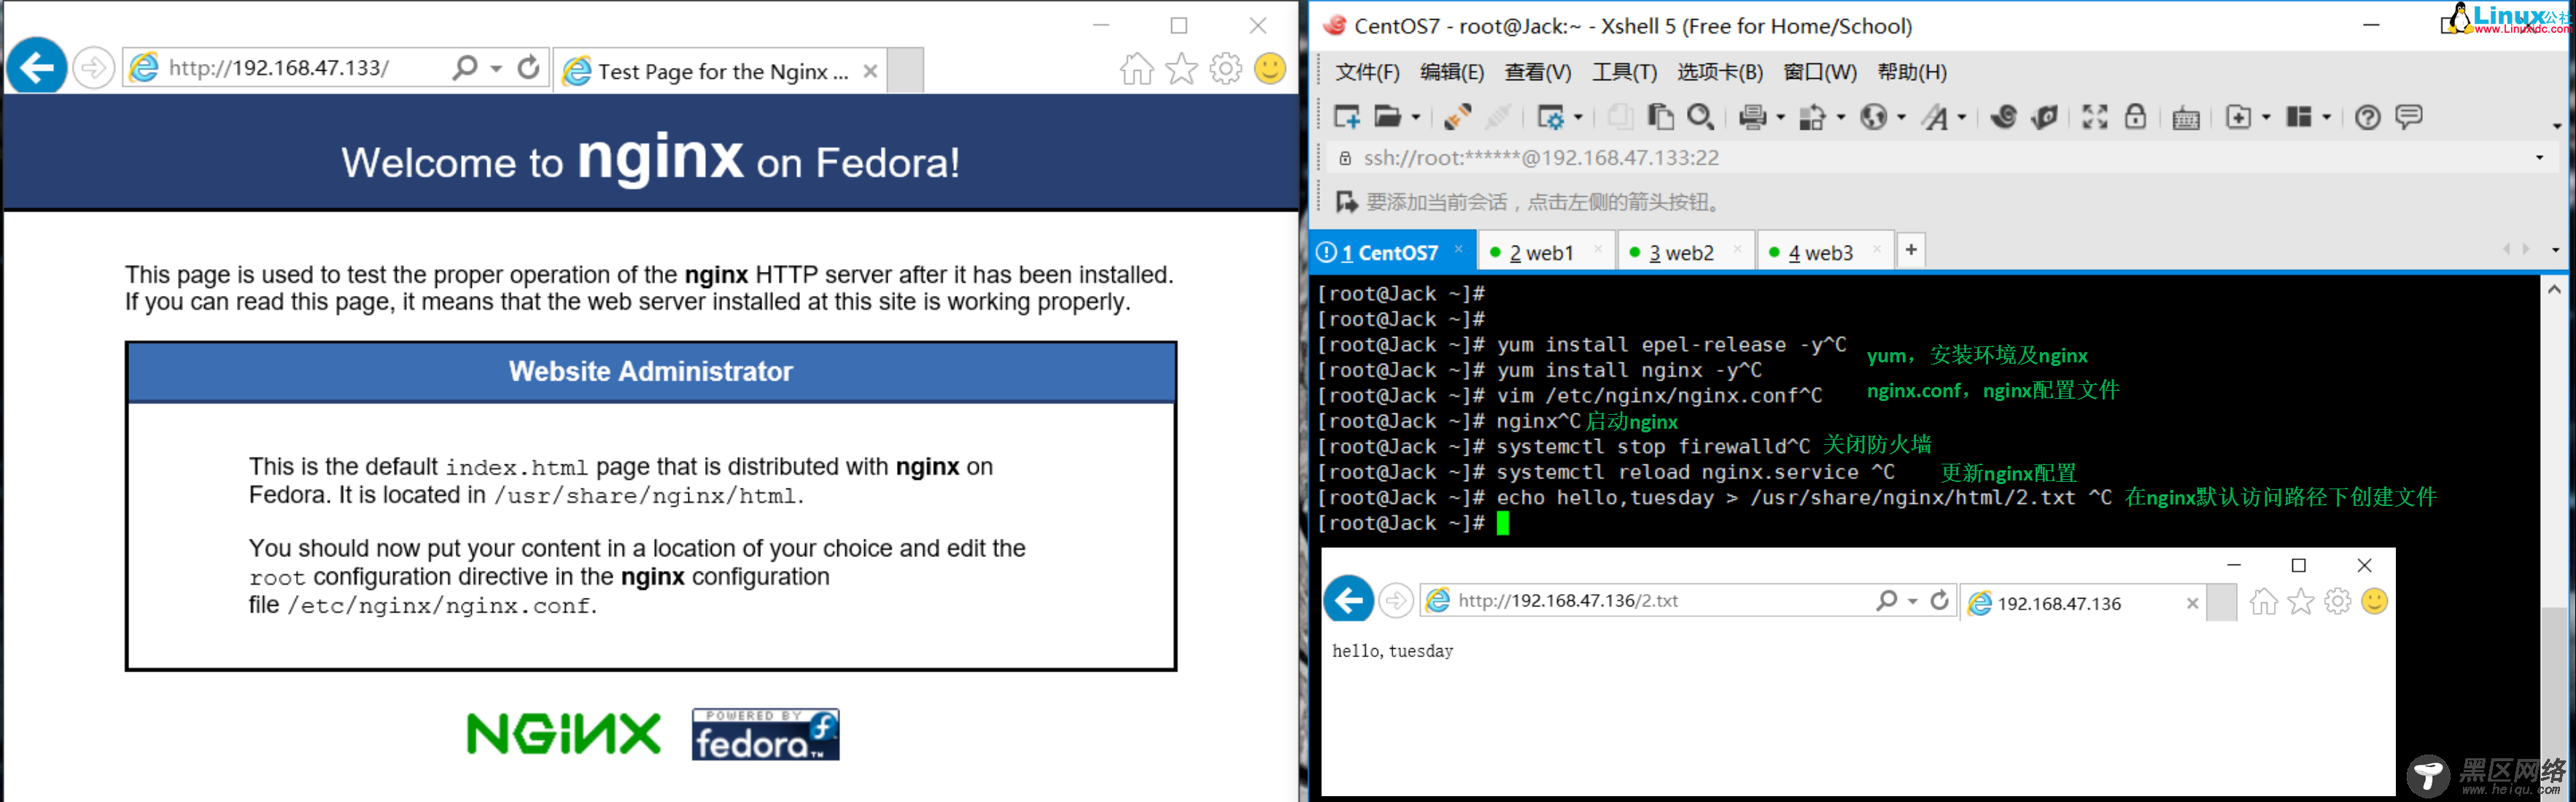Click the Xshell lock screen icon
This screenshot has height=802, width=2576.
click(2135, 117)
